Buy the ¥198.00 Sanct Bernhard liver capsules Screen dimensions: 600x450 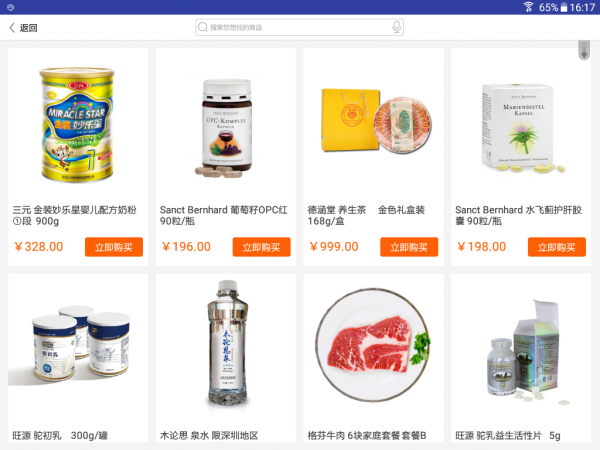557,247
